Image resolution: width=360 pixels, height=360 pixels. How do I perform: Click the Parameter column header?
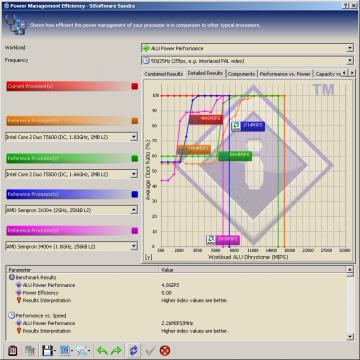coord(82,270)
